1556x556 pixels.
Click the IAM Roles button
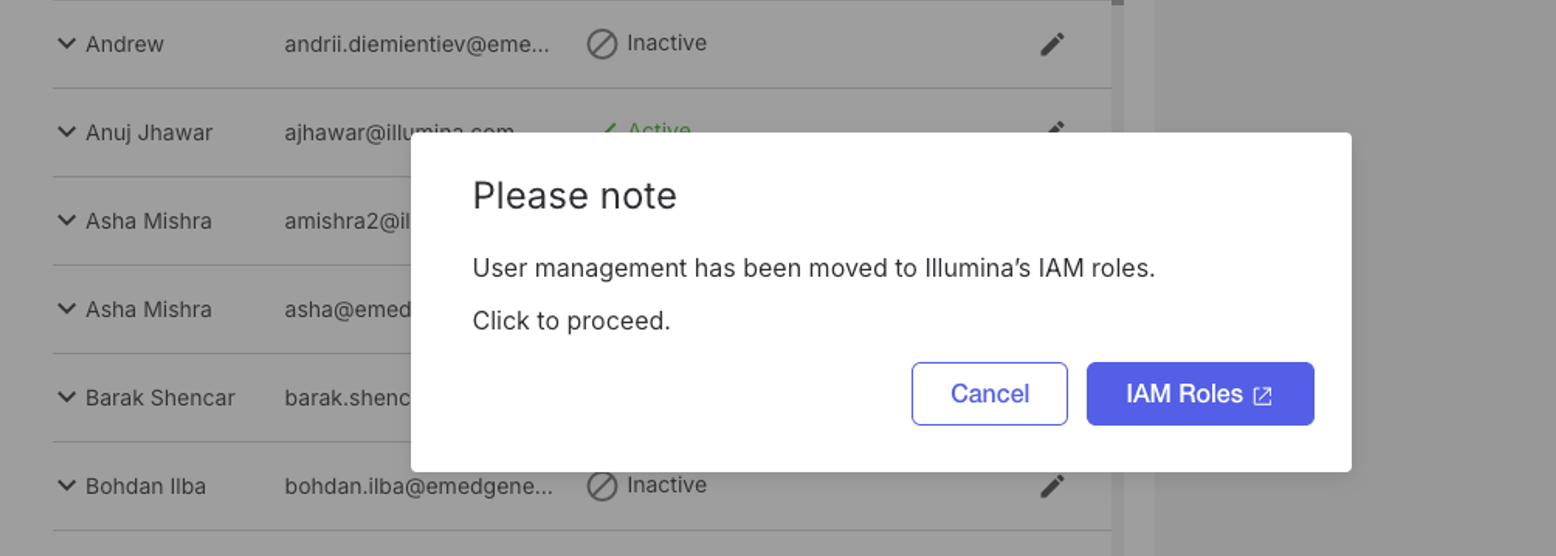tap(1200, 394)
